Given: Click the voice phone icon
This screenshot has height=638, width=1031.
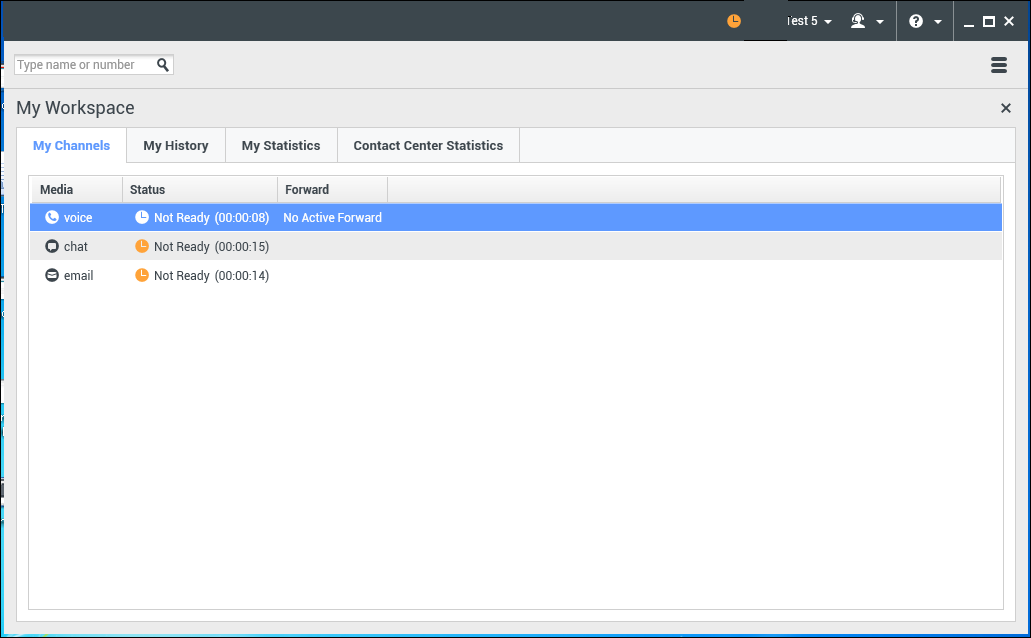Looking at the screenshot, I should (x=52, y=217).
